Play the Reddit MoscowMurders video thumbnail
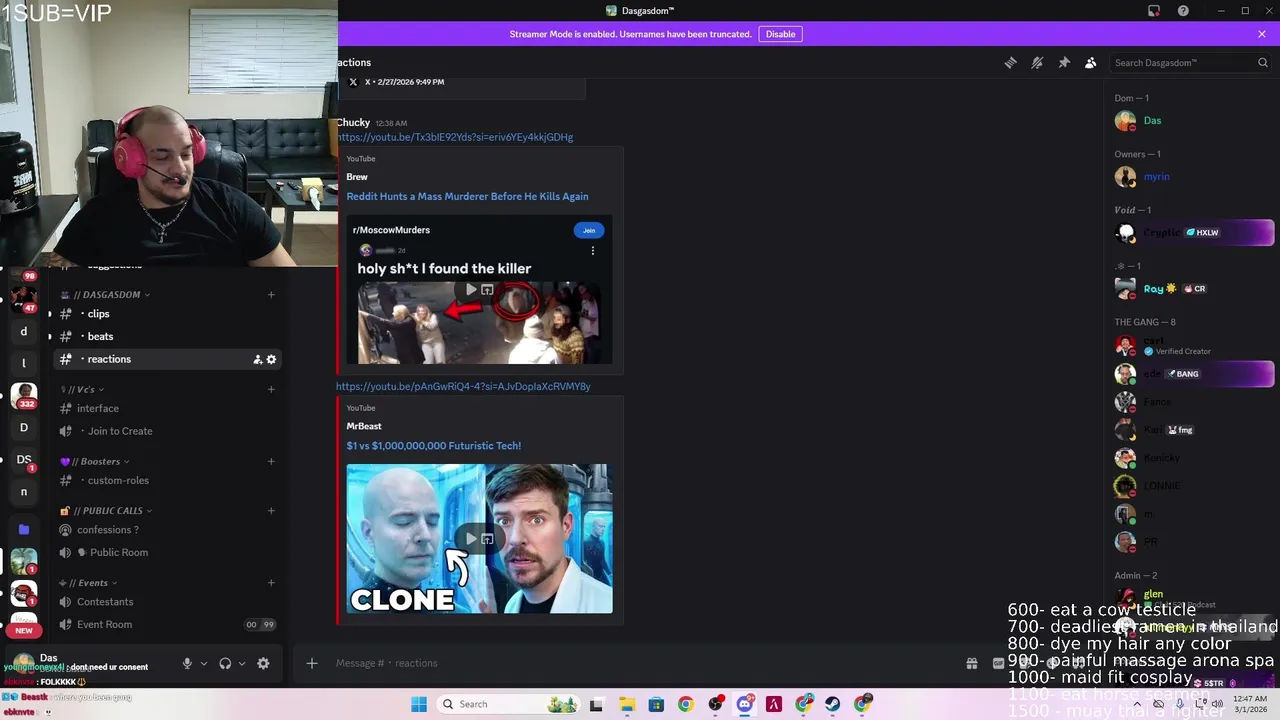 pyautogui.click(x=479, y=290)
